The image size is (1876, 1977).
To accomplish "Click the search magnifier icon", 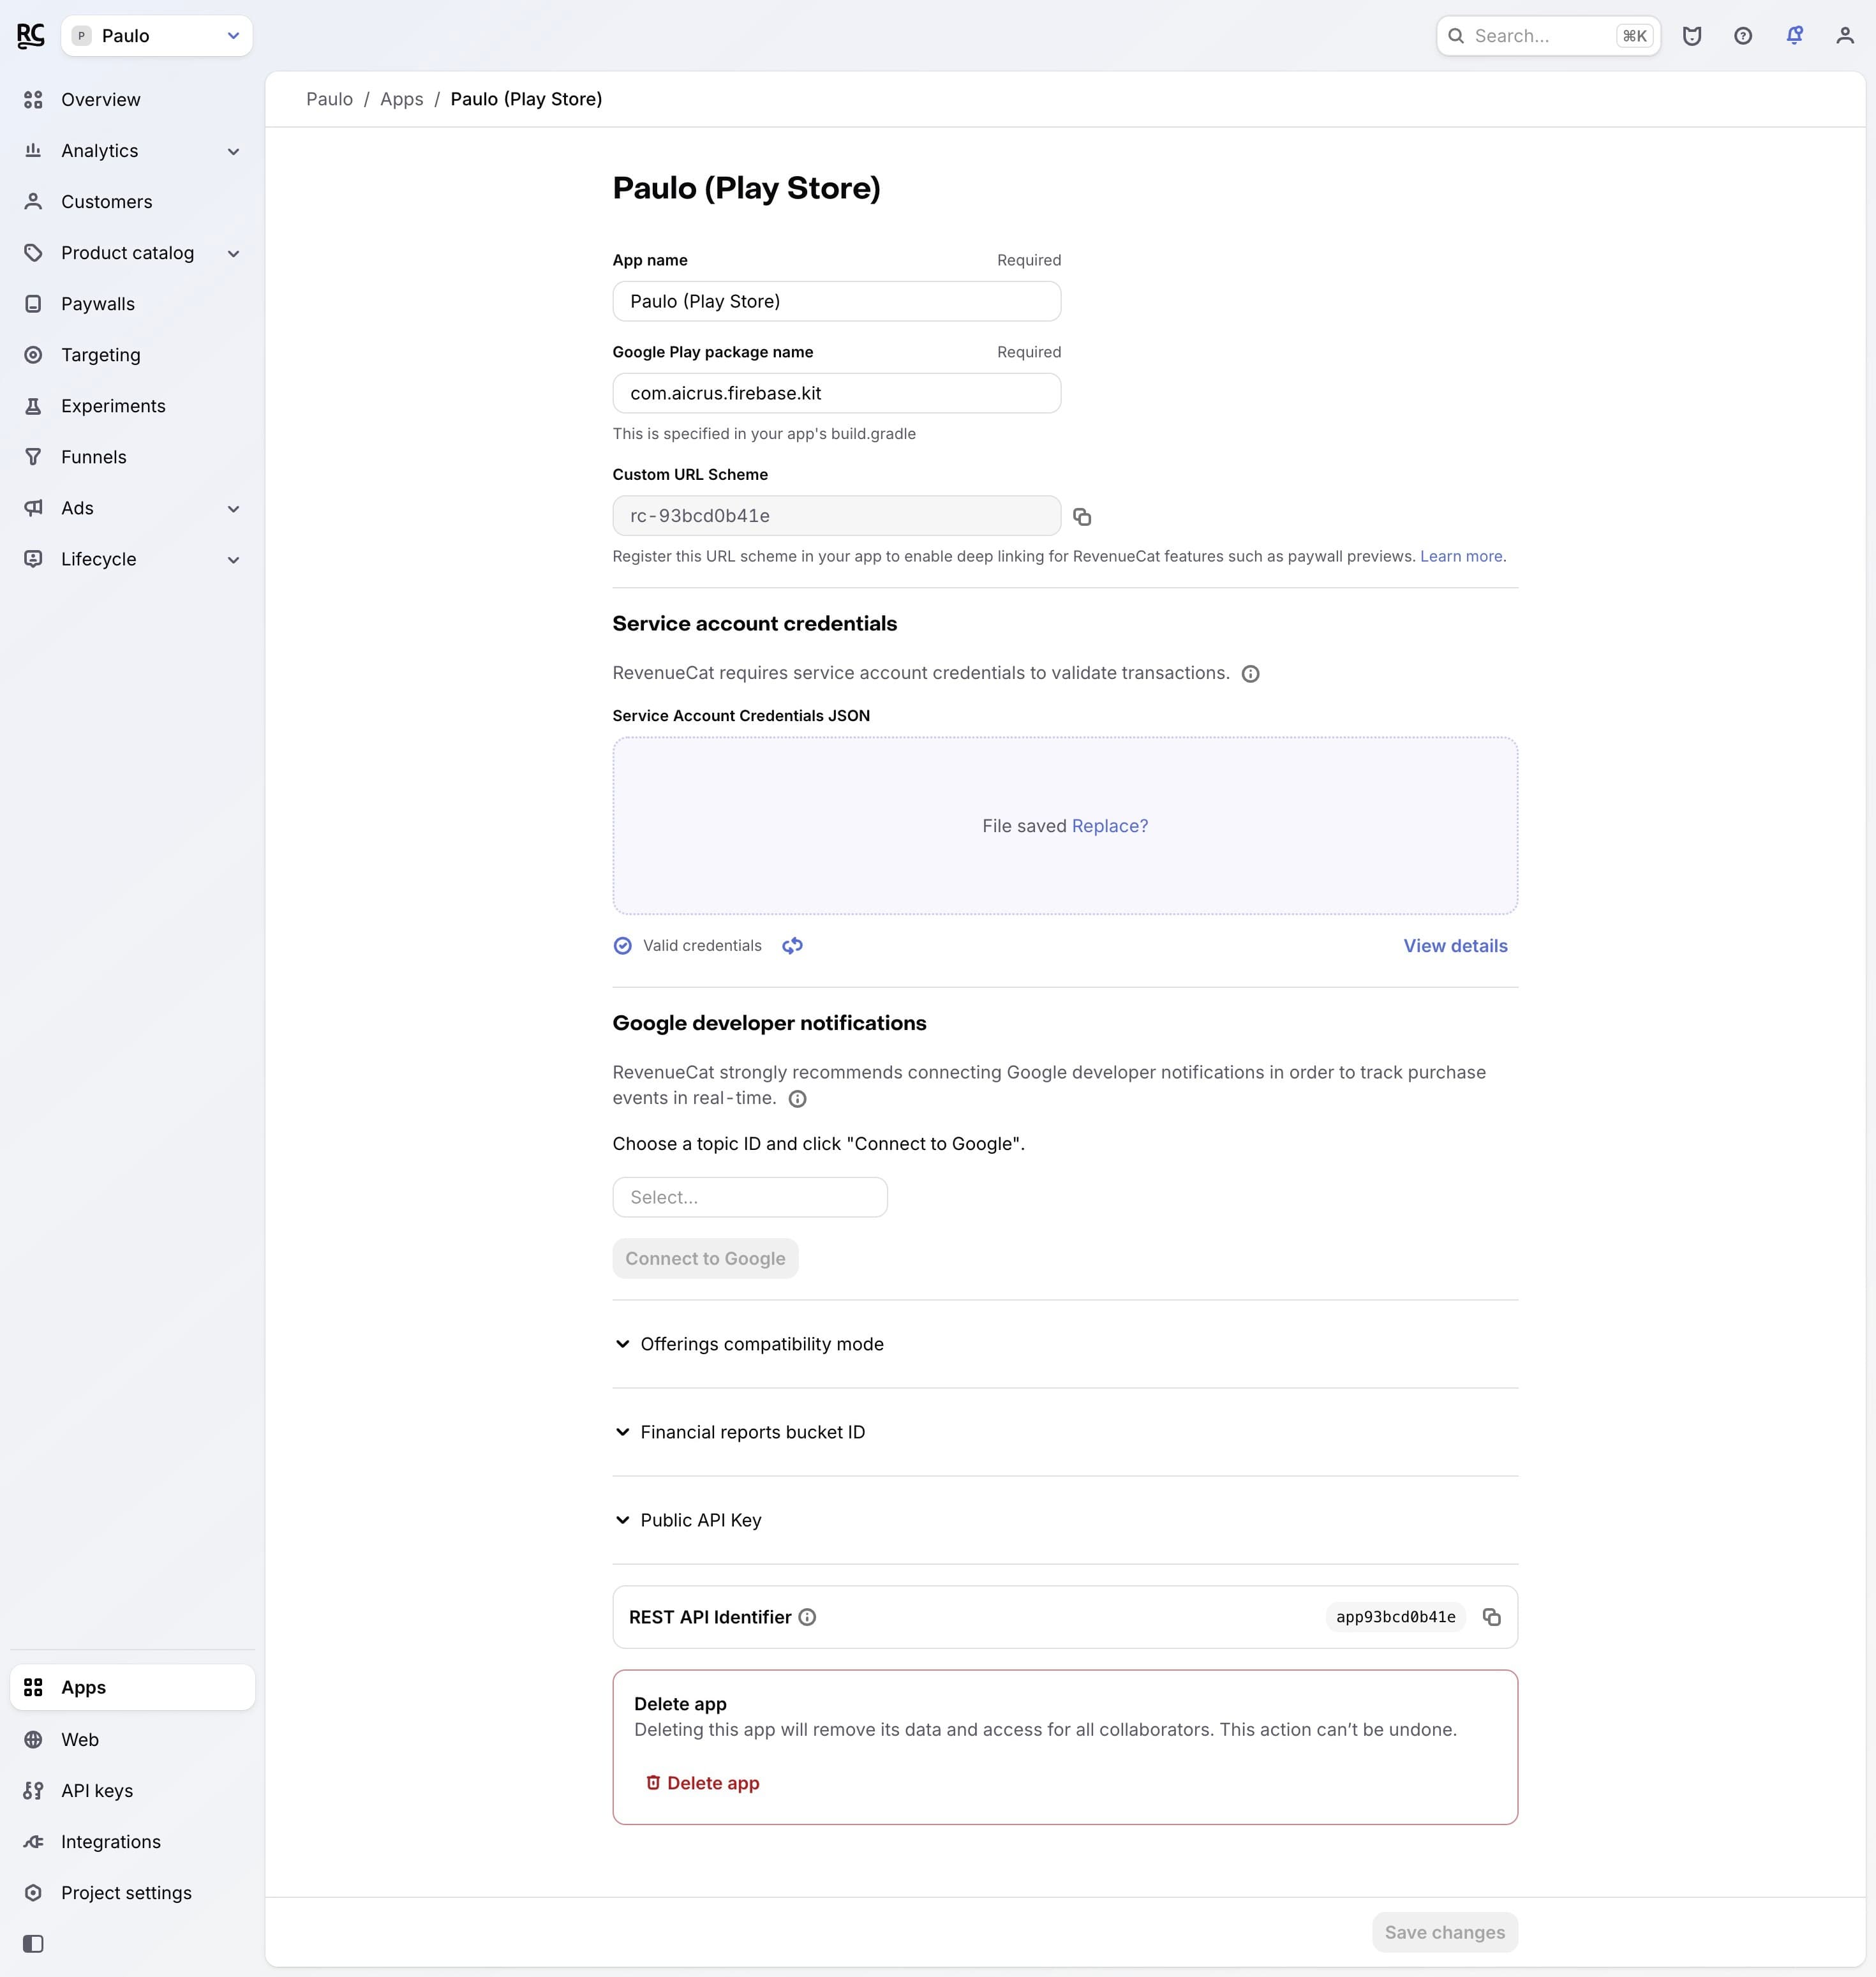I will point(1456,36).
